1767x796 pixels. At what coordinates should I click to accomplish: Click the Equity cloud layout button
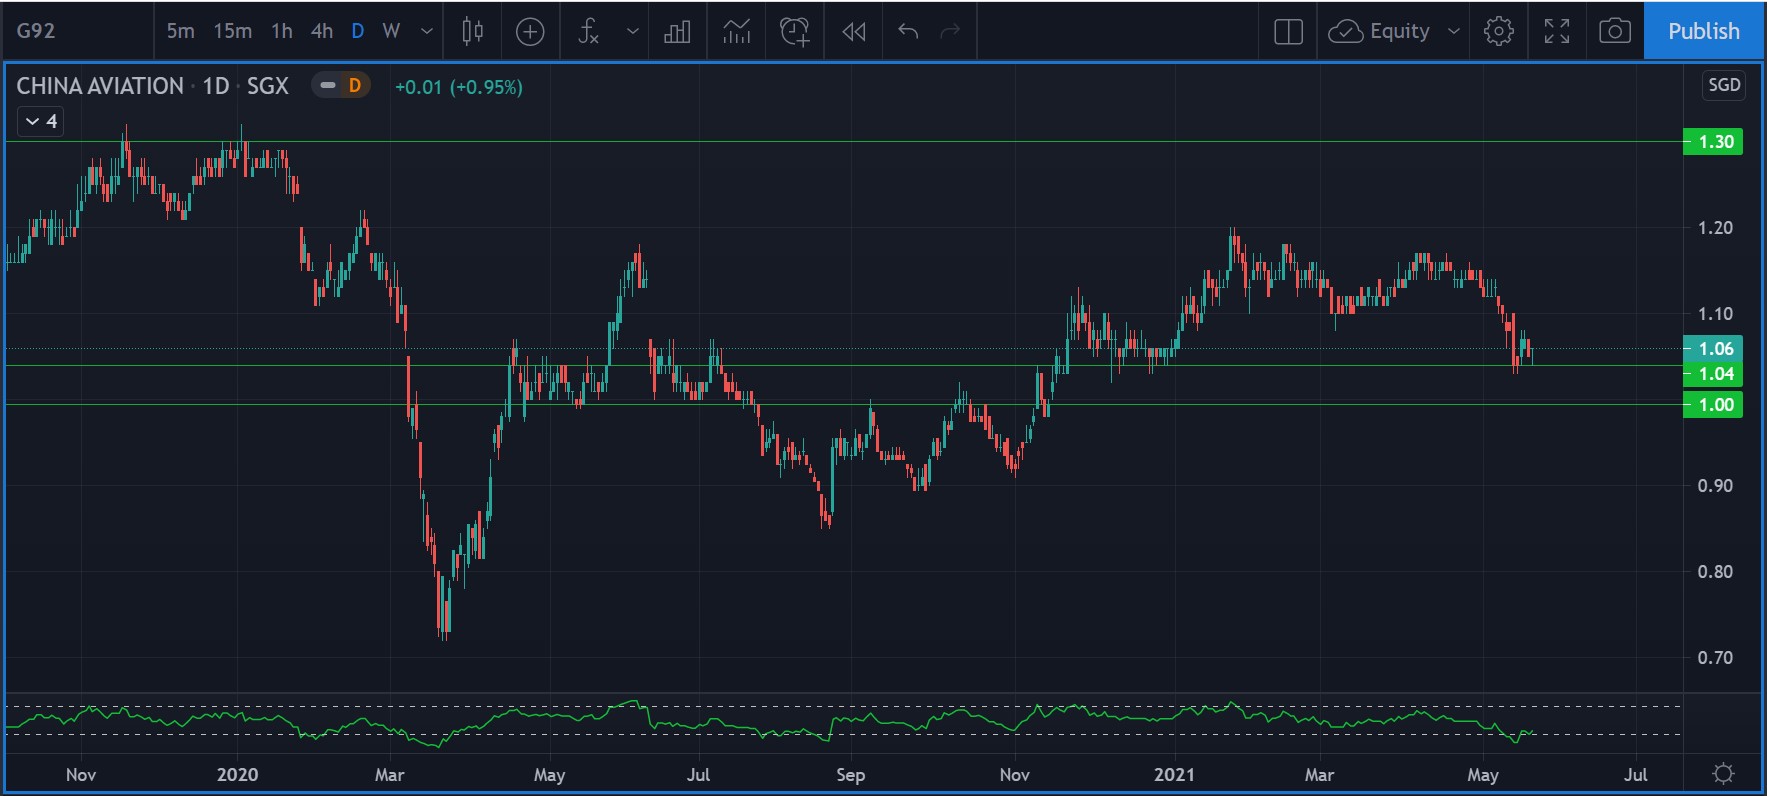pyautogui.click(x=1379, y=31)
